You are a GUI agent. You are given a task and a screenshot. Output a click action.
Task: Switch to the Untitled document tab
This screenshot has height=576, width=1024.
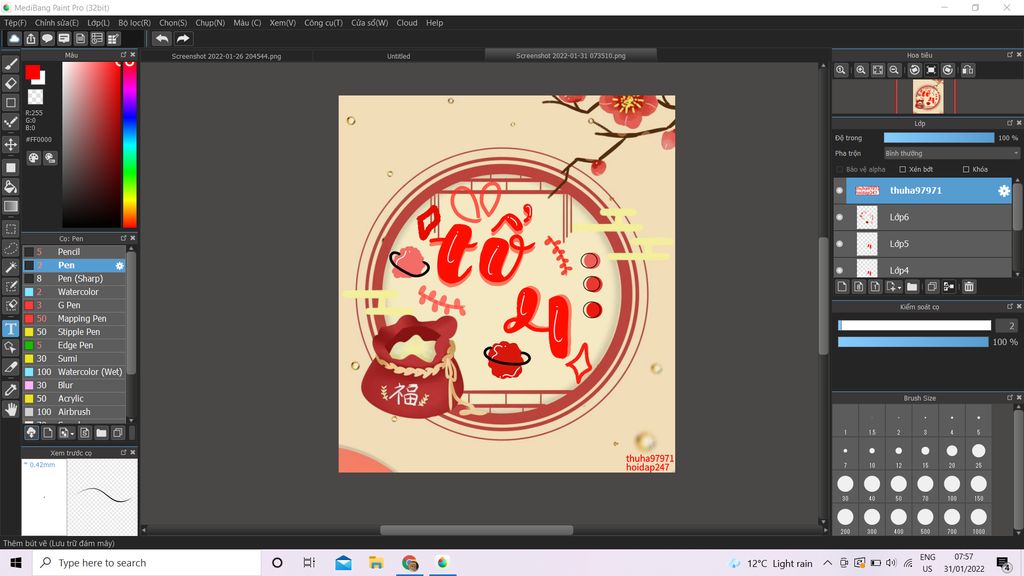[398, 56]
